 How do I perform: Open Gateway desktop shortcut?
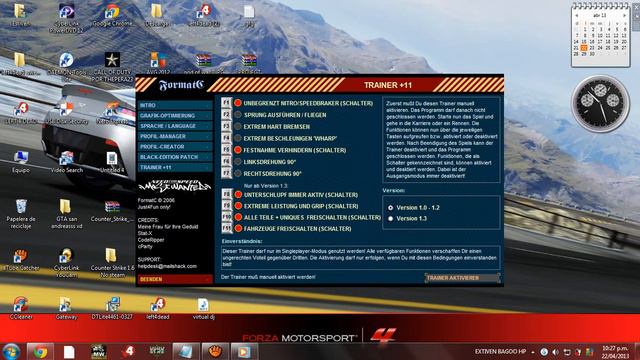[x=67, y=308]
